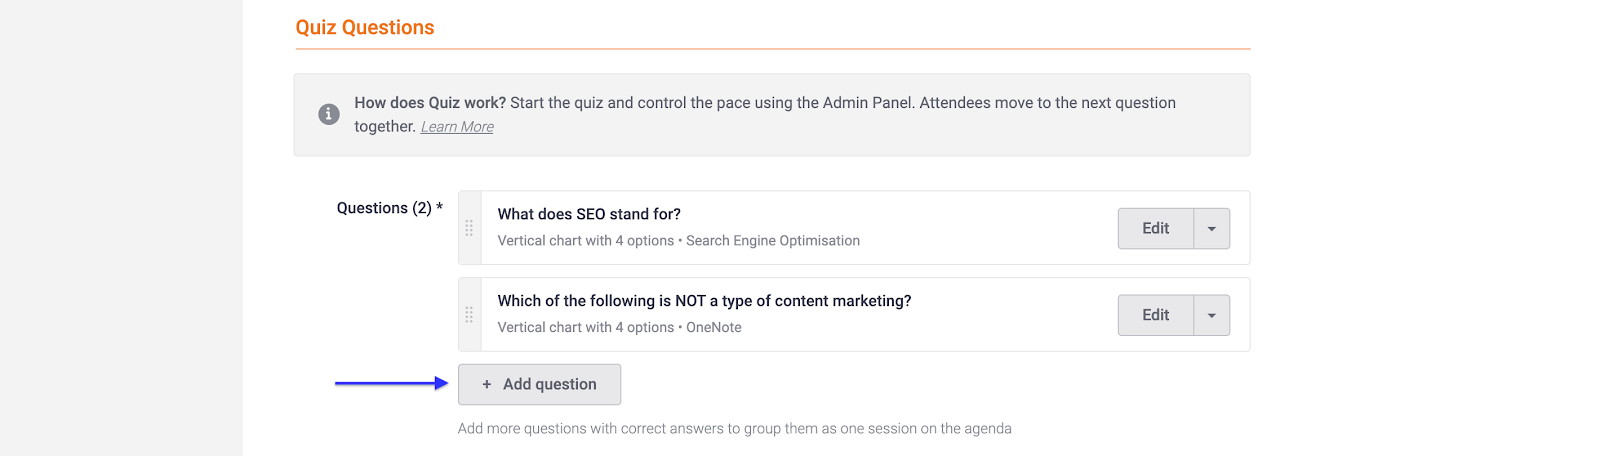This screenshot has width=1600, height=456.
Task: Click the 'Search Engine Optimisation' answer subtitle
Action: coord(772,241)
